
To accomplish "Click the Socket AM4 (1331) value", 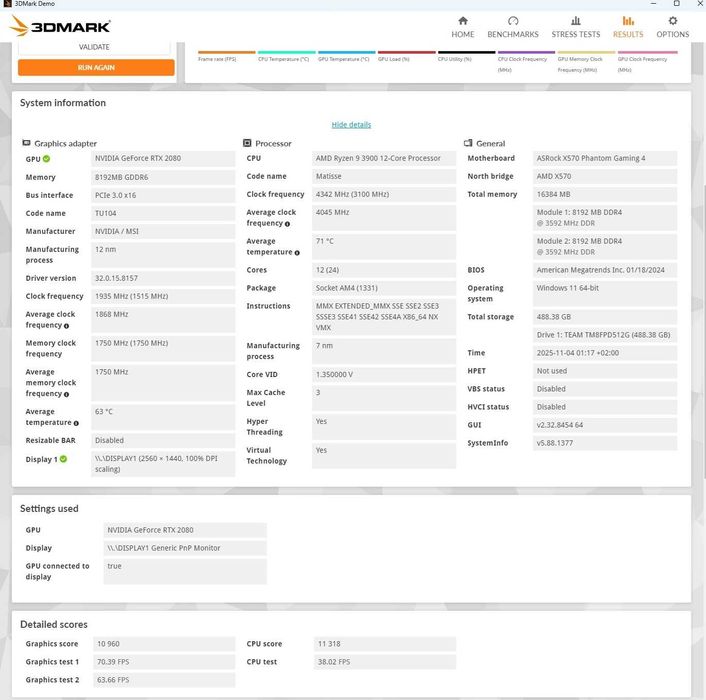I will 384,288.
